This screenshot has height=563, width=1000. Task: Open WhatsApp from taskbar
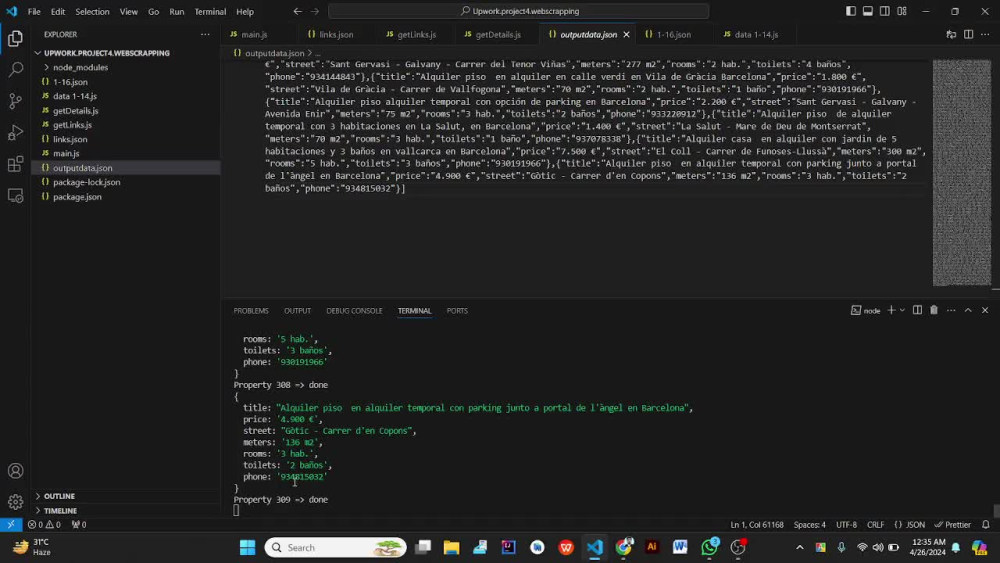click(709, 547)
